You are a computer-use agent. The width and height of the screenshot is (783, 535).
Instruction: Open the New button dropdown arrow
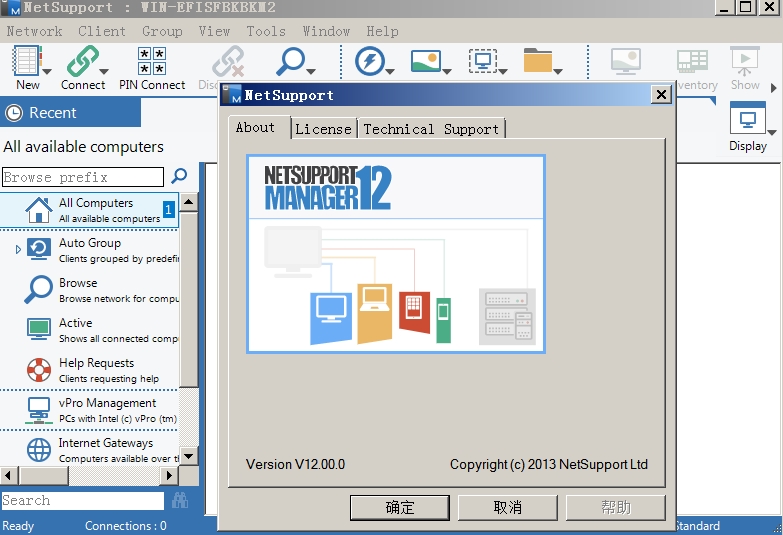pyautogui.click(x=47, y=71)
